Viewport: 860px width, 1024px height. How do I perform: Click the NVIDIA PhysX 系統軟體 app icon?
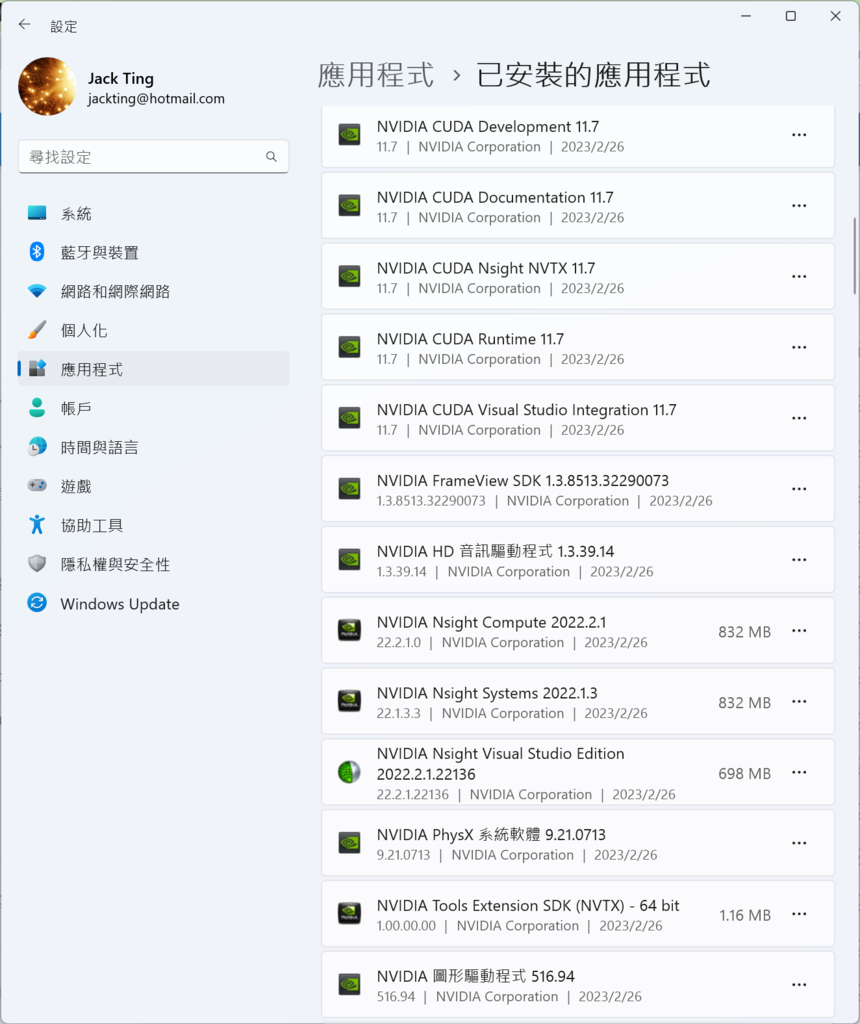pyautogui.click(x=349, y=843)
